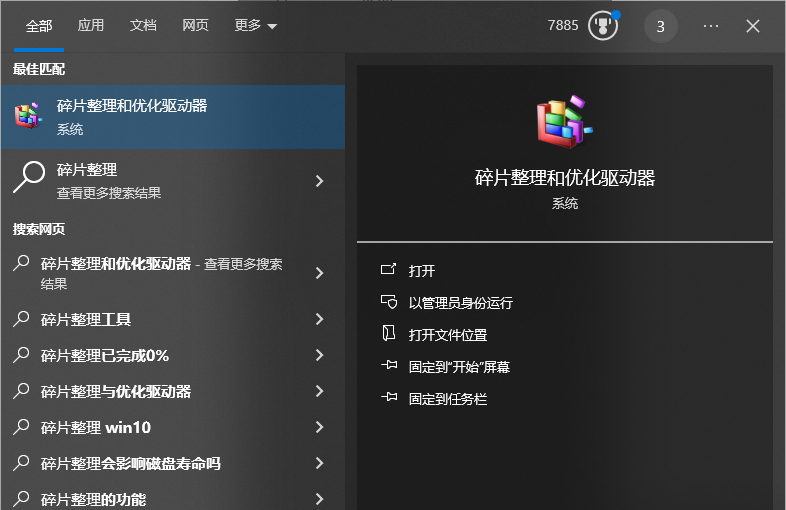Select suggestion text 碎片整理与优化驱动器
Viewport: 786px width, 510px height.
[116, 392]
